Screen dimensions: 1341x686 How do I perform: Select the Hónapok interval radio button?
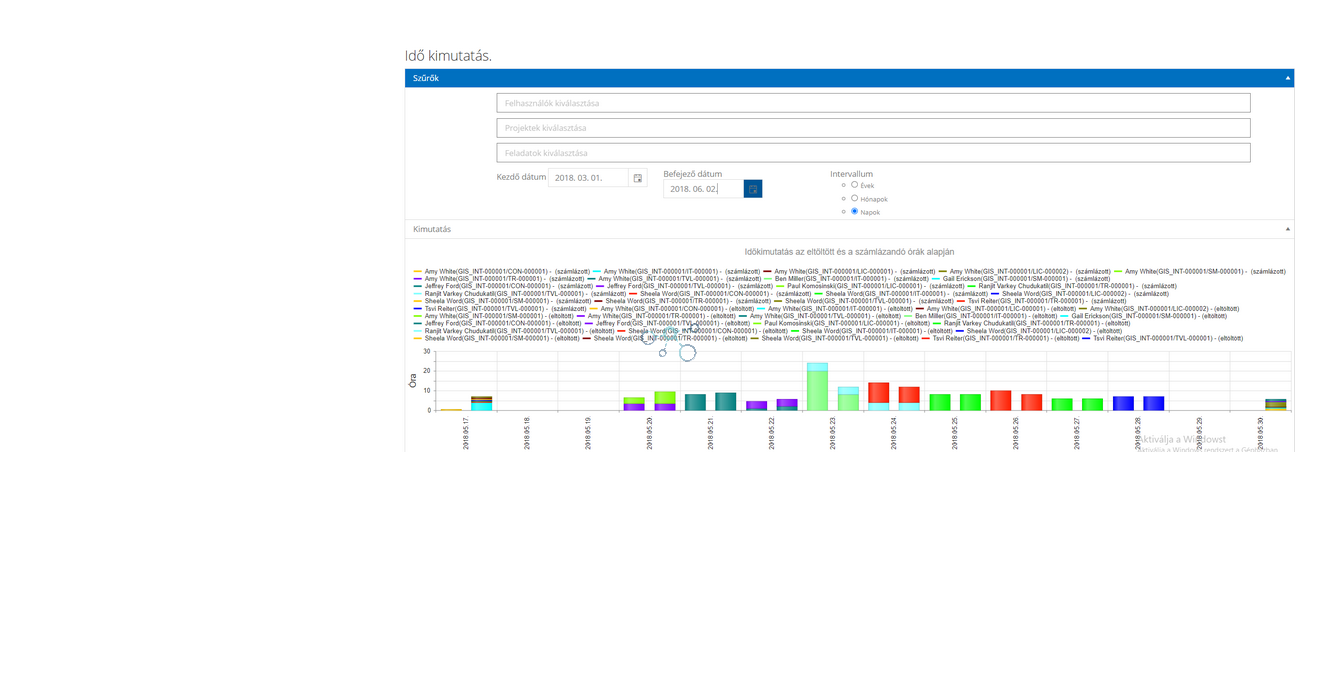pos(854,198)
